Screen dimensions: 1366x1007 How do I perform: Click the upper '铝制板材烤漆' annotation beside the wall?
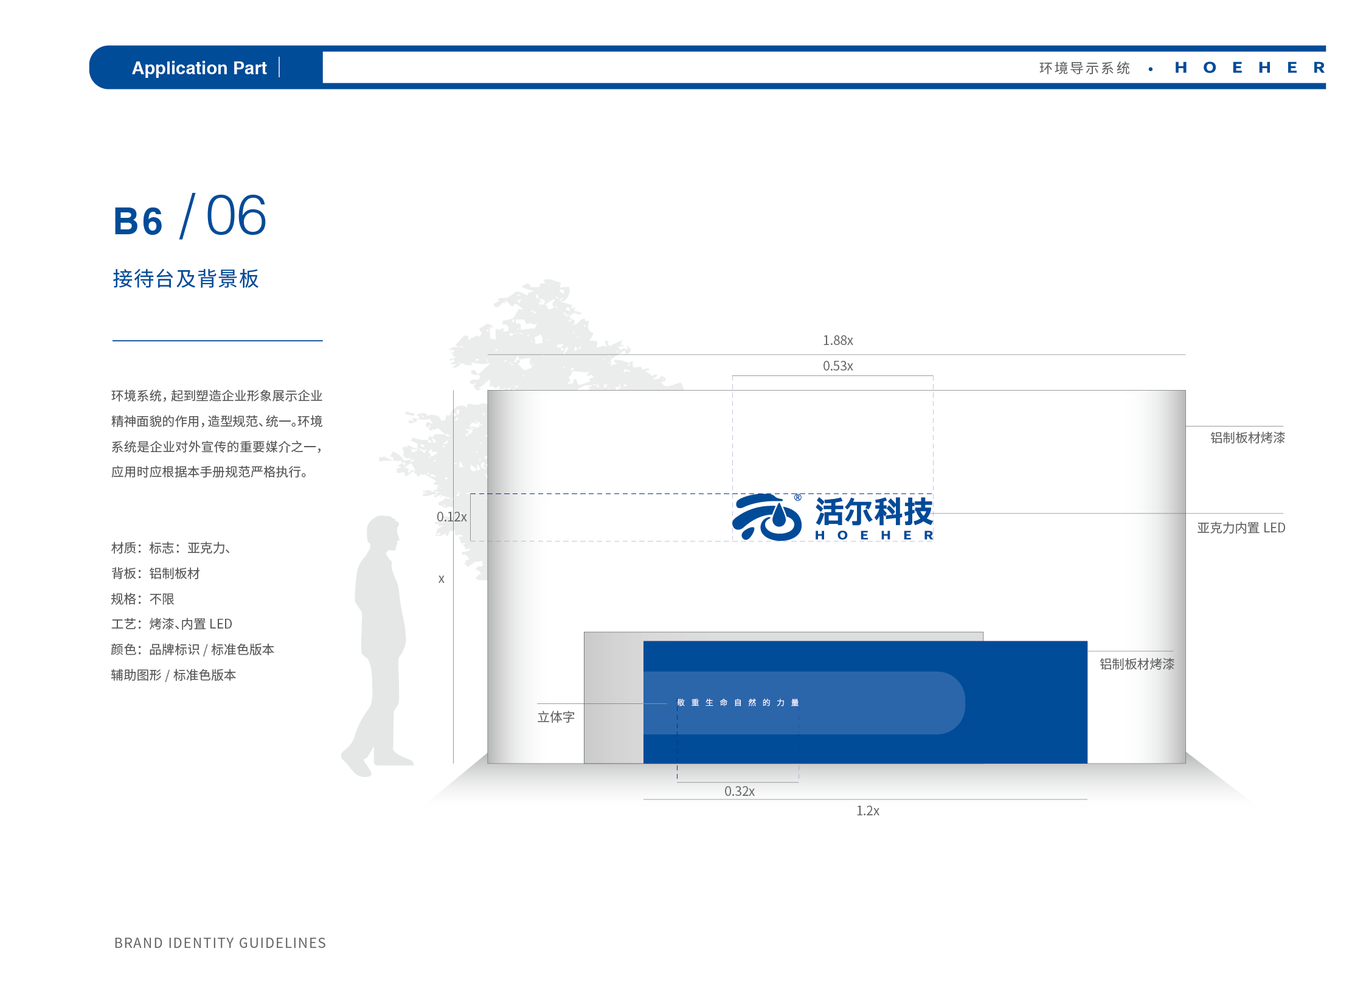point(1248,438)
